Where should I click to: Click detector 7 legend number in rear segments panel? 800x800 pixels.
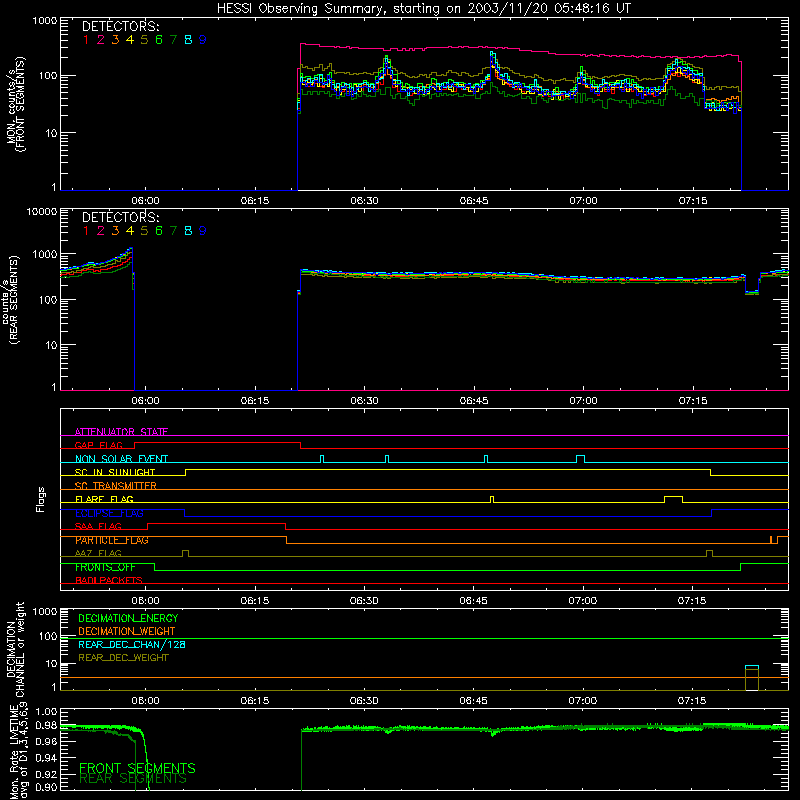point(173,231)
